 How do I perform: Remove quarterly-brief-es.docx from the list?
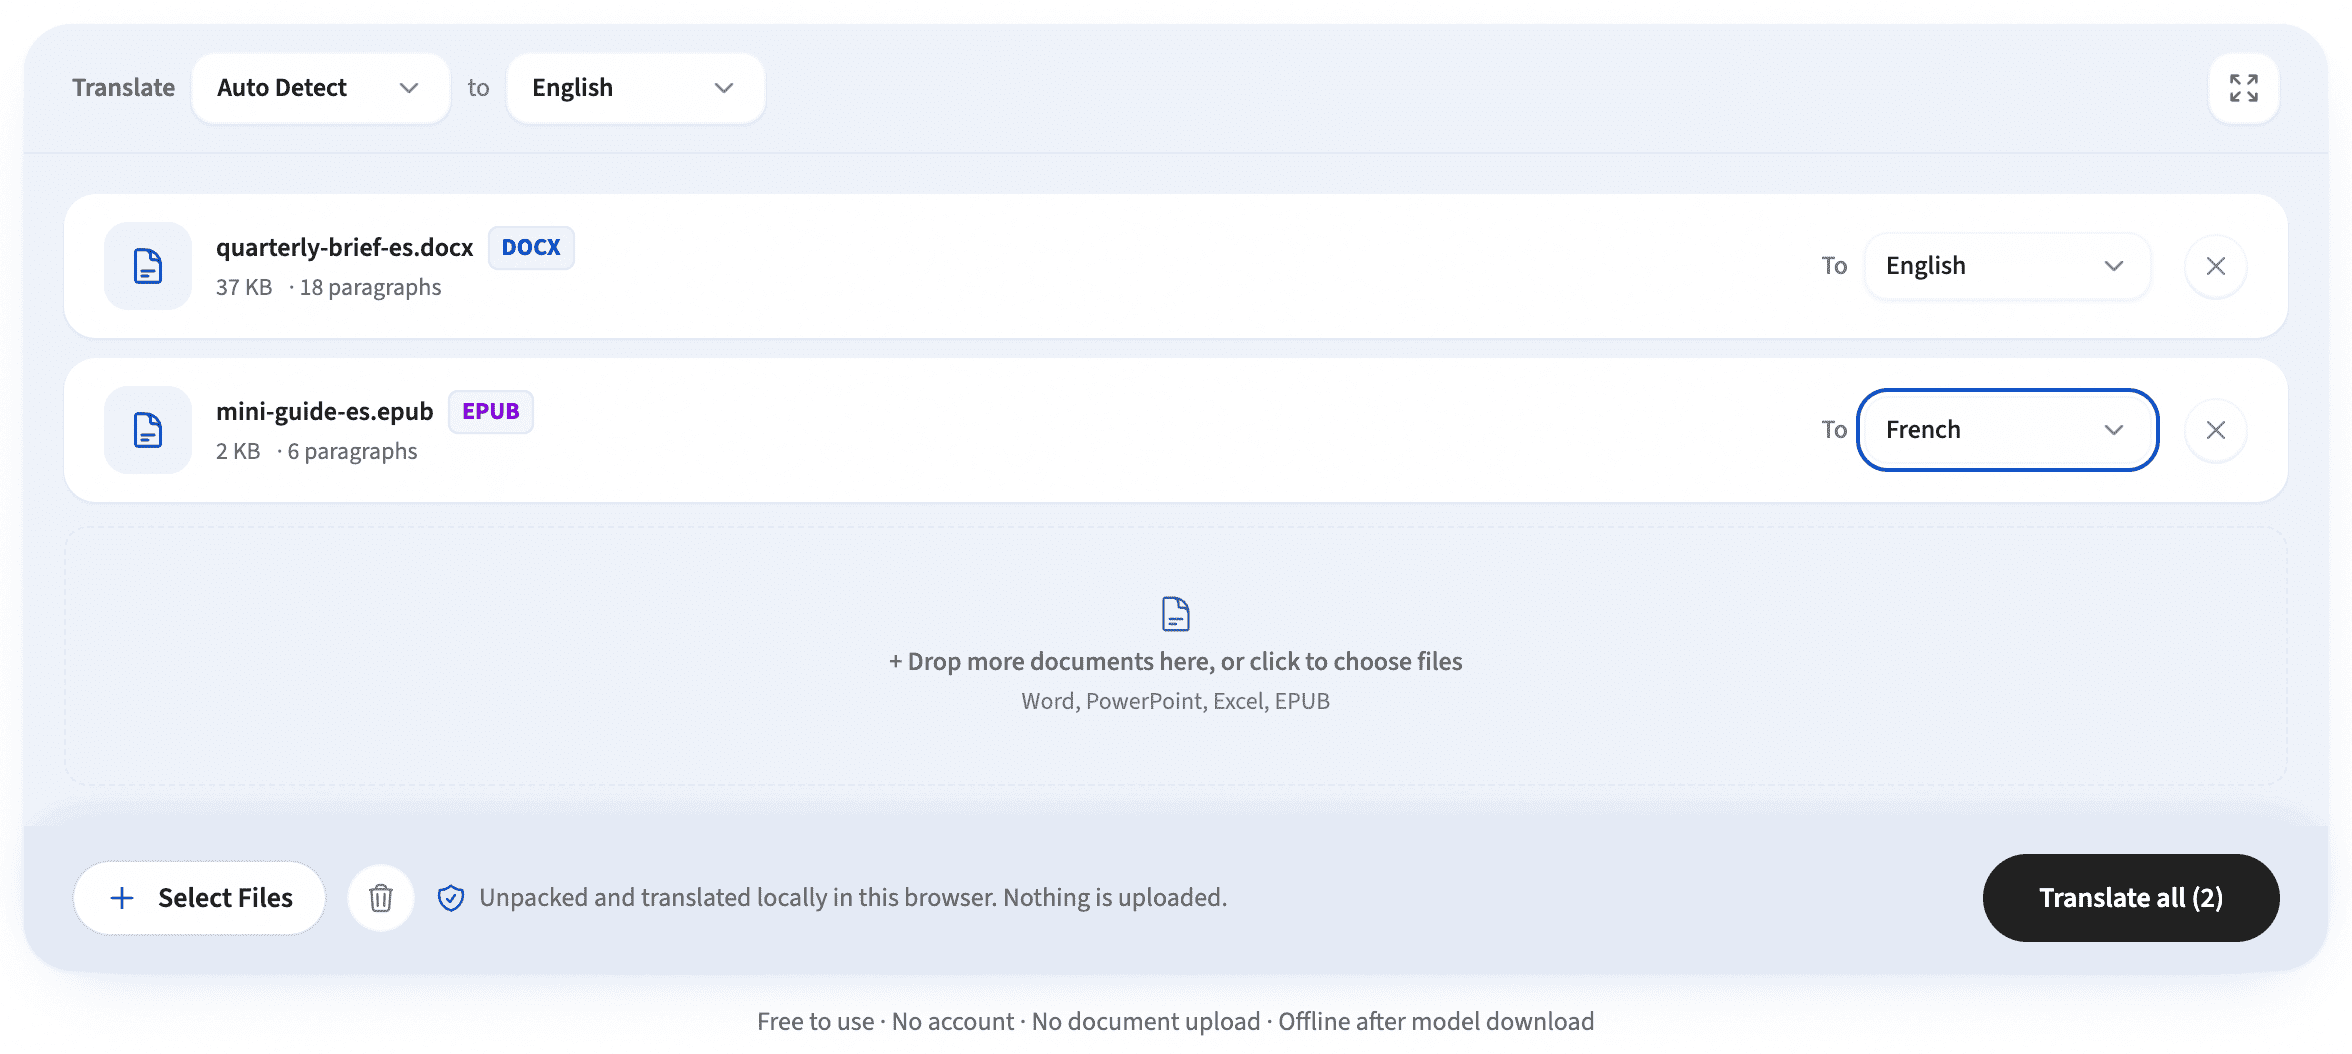[x=2216, y=266]
